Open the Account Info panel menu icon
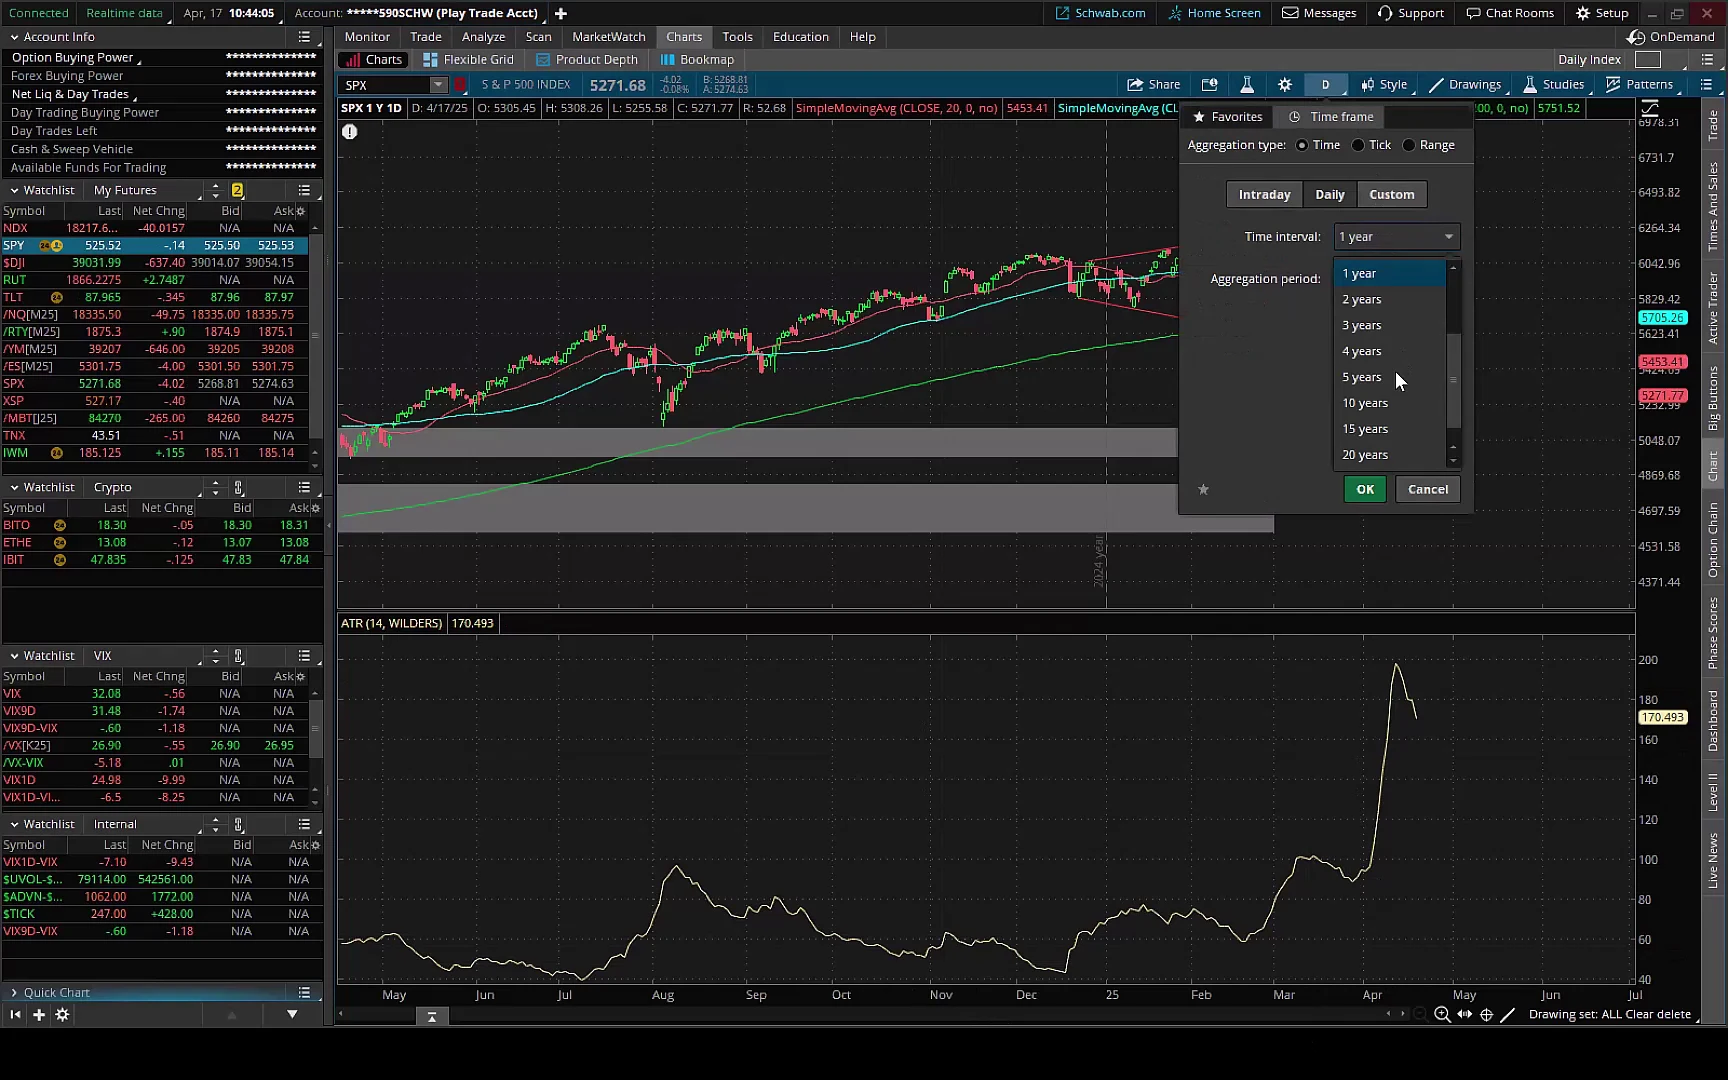1728x1080 pixels. point(304,37)
